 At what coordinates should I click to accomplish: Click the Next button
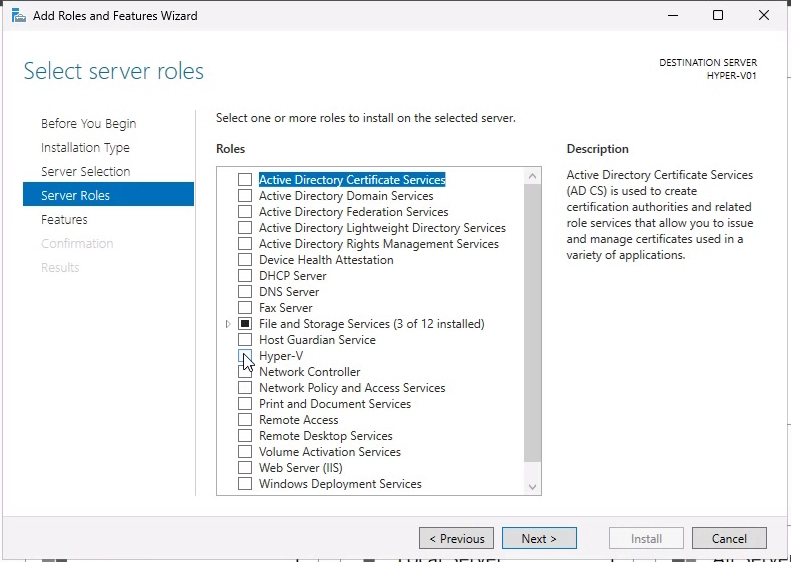pos(539,538)
